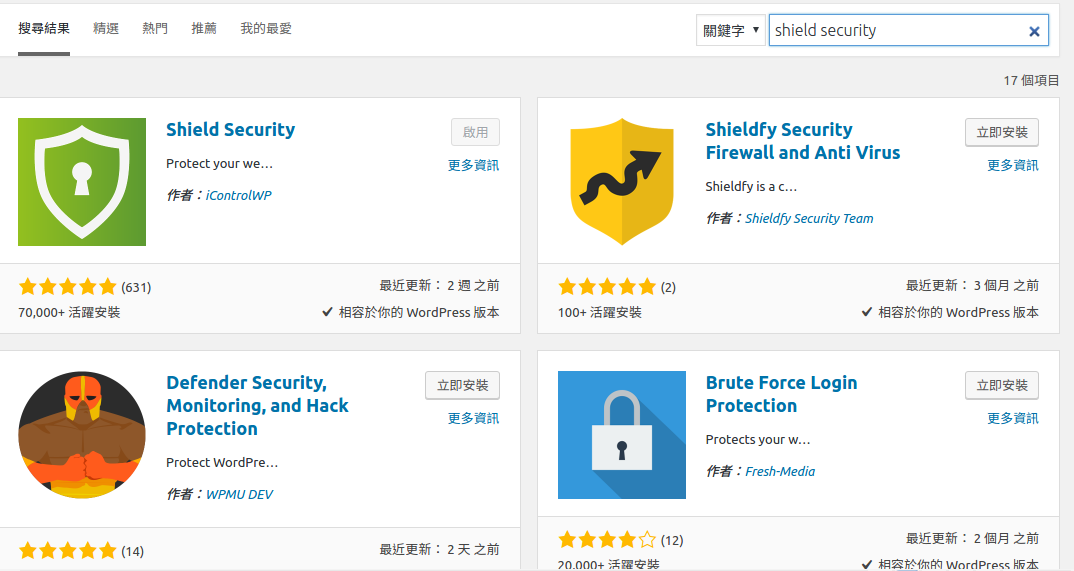Switch to the 熱門 tab
The height and width of the screenshot is (571, 1074).
[155, 29]
